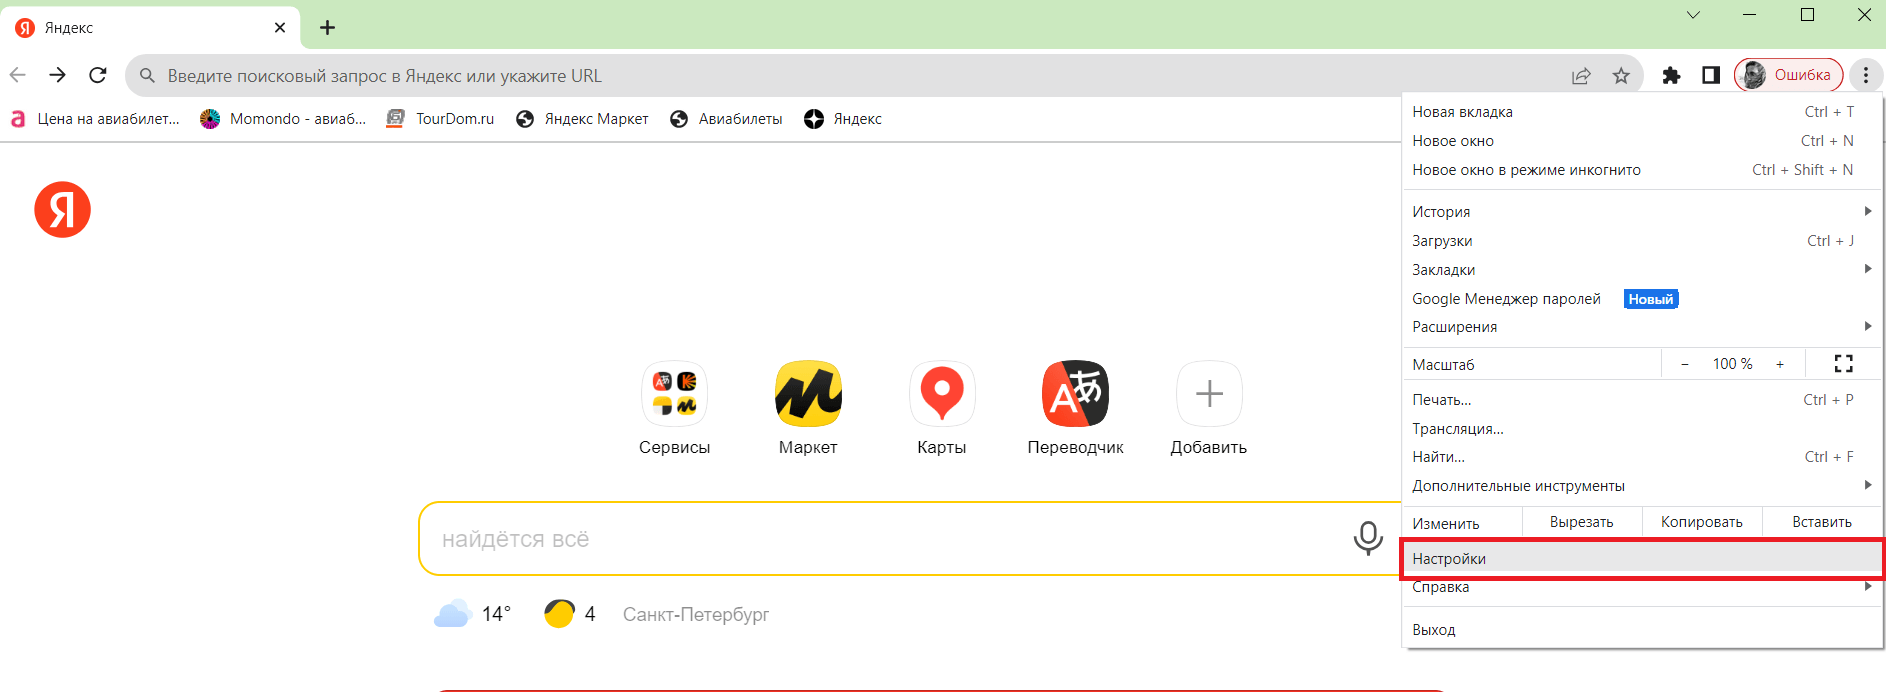
Task: Click the Санкт-Петербург location link
Action: 696,614
